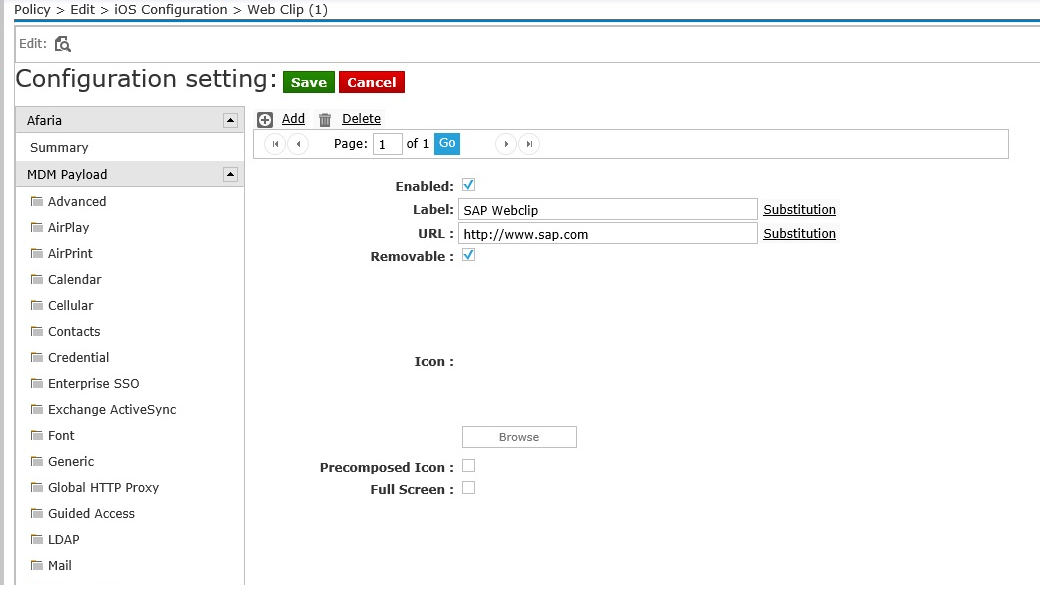1040x608 pixels.
Task: Select the AirPlay payload item
Action: (x=68, y=227)
